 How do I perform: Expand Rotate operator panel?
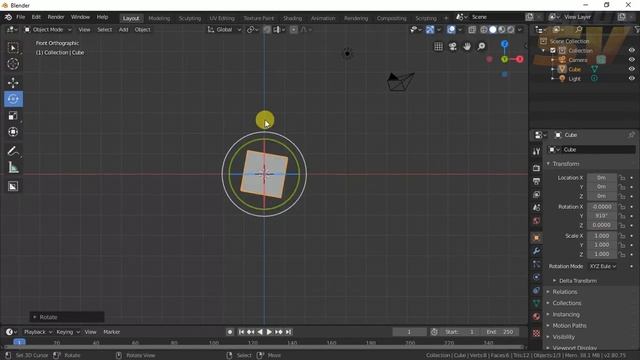[67, 317]
